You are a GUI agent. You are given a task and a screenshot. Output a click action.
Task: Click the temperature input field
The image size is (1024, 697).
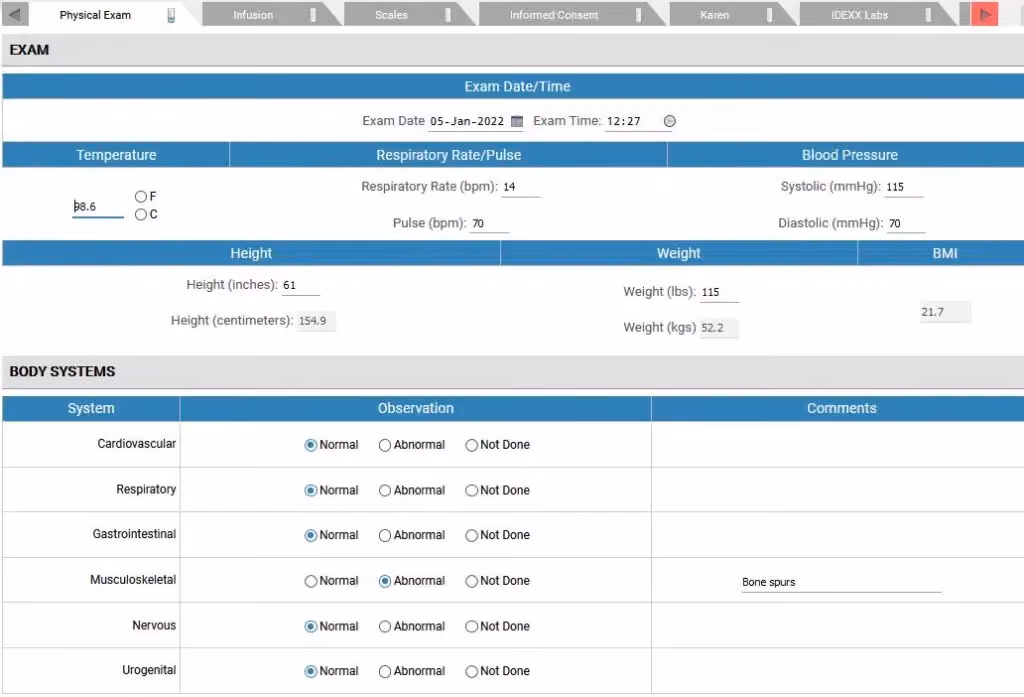(x=98, y=207)
